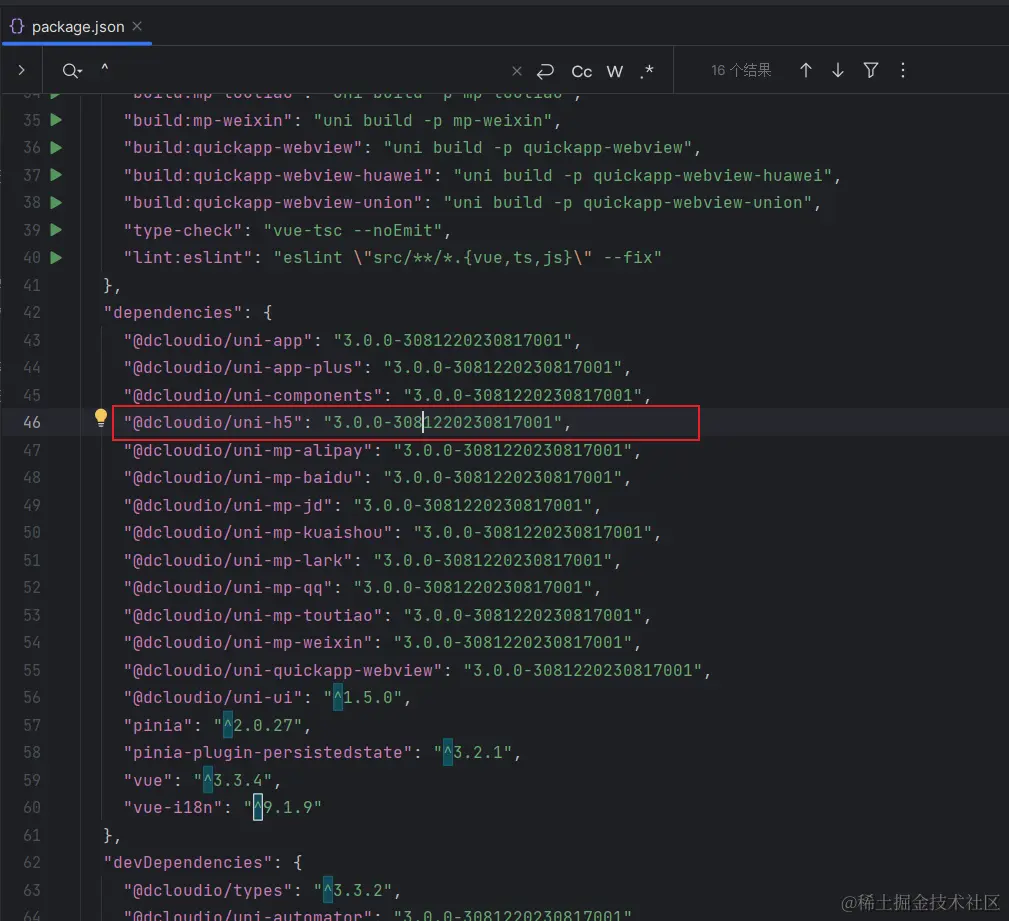The height and width of the screenshot is (921, 1009).
Task: Run the type-check script
Action: [x=56, y=230]
